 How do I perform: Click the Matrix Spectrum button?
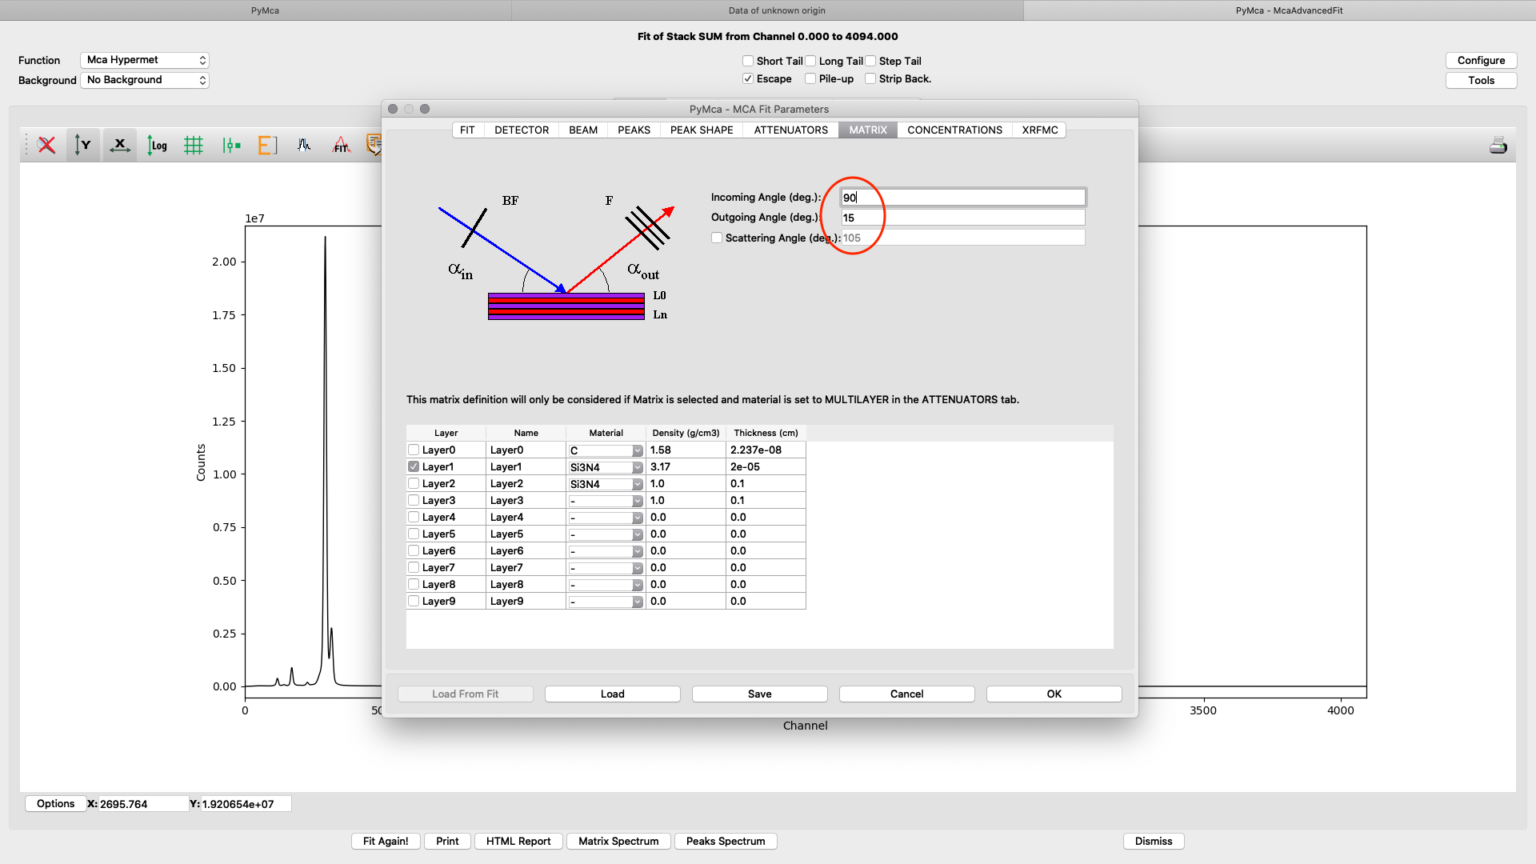(618, 841)
